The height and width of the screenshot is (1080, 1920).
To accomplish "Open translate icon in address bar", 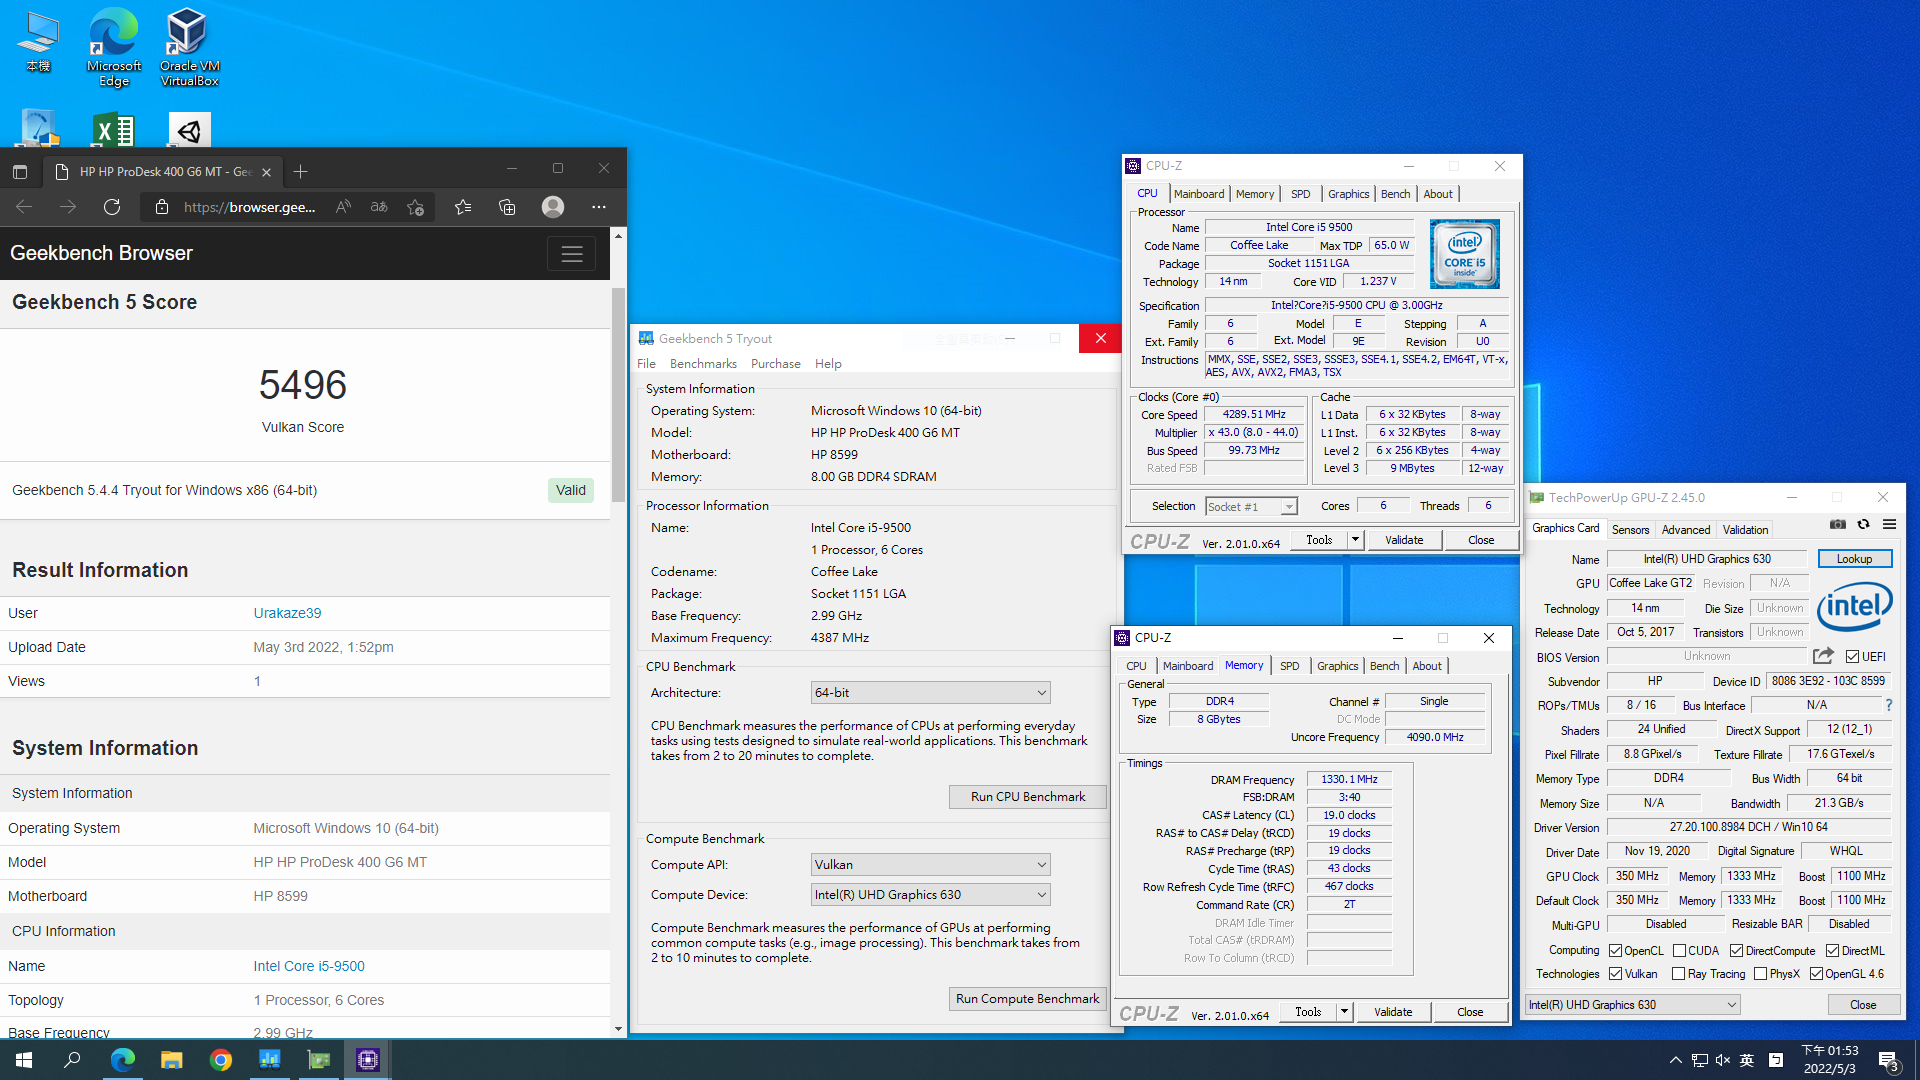I will pos(379,207).
